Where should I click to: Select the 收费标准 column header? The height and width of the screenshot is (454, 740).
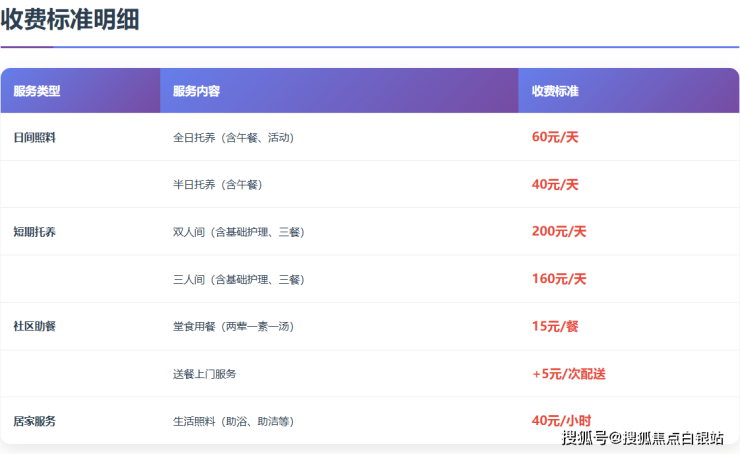[x=555, y=91]
